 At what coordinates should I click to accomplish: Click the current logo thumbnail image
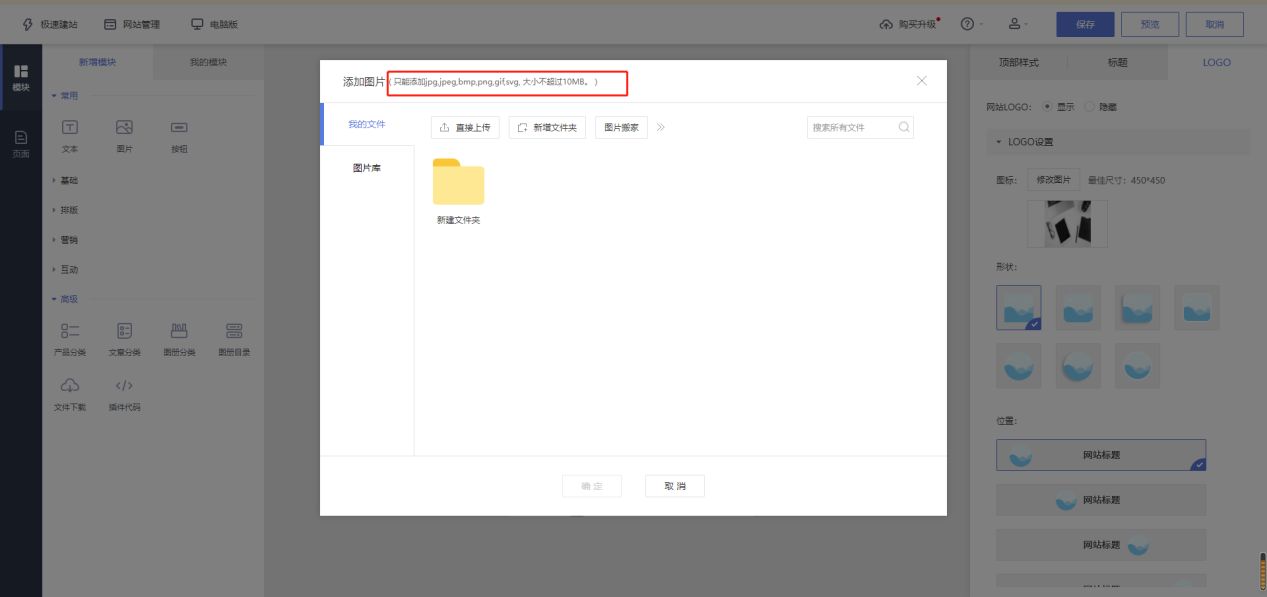(1067, 223)
